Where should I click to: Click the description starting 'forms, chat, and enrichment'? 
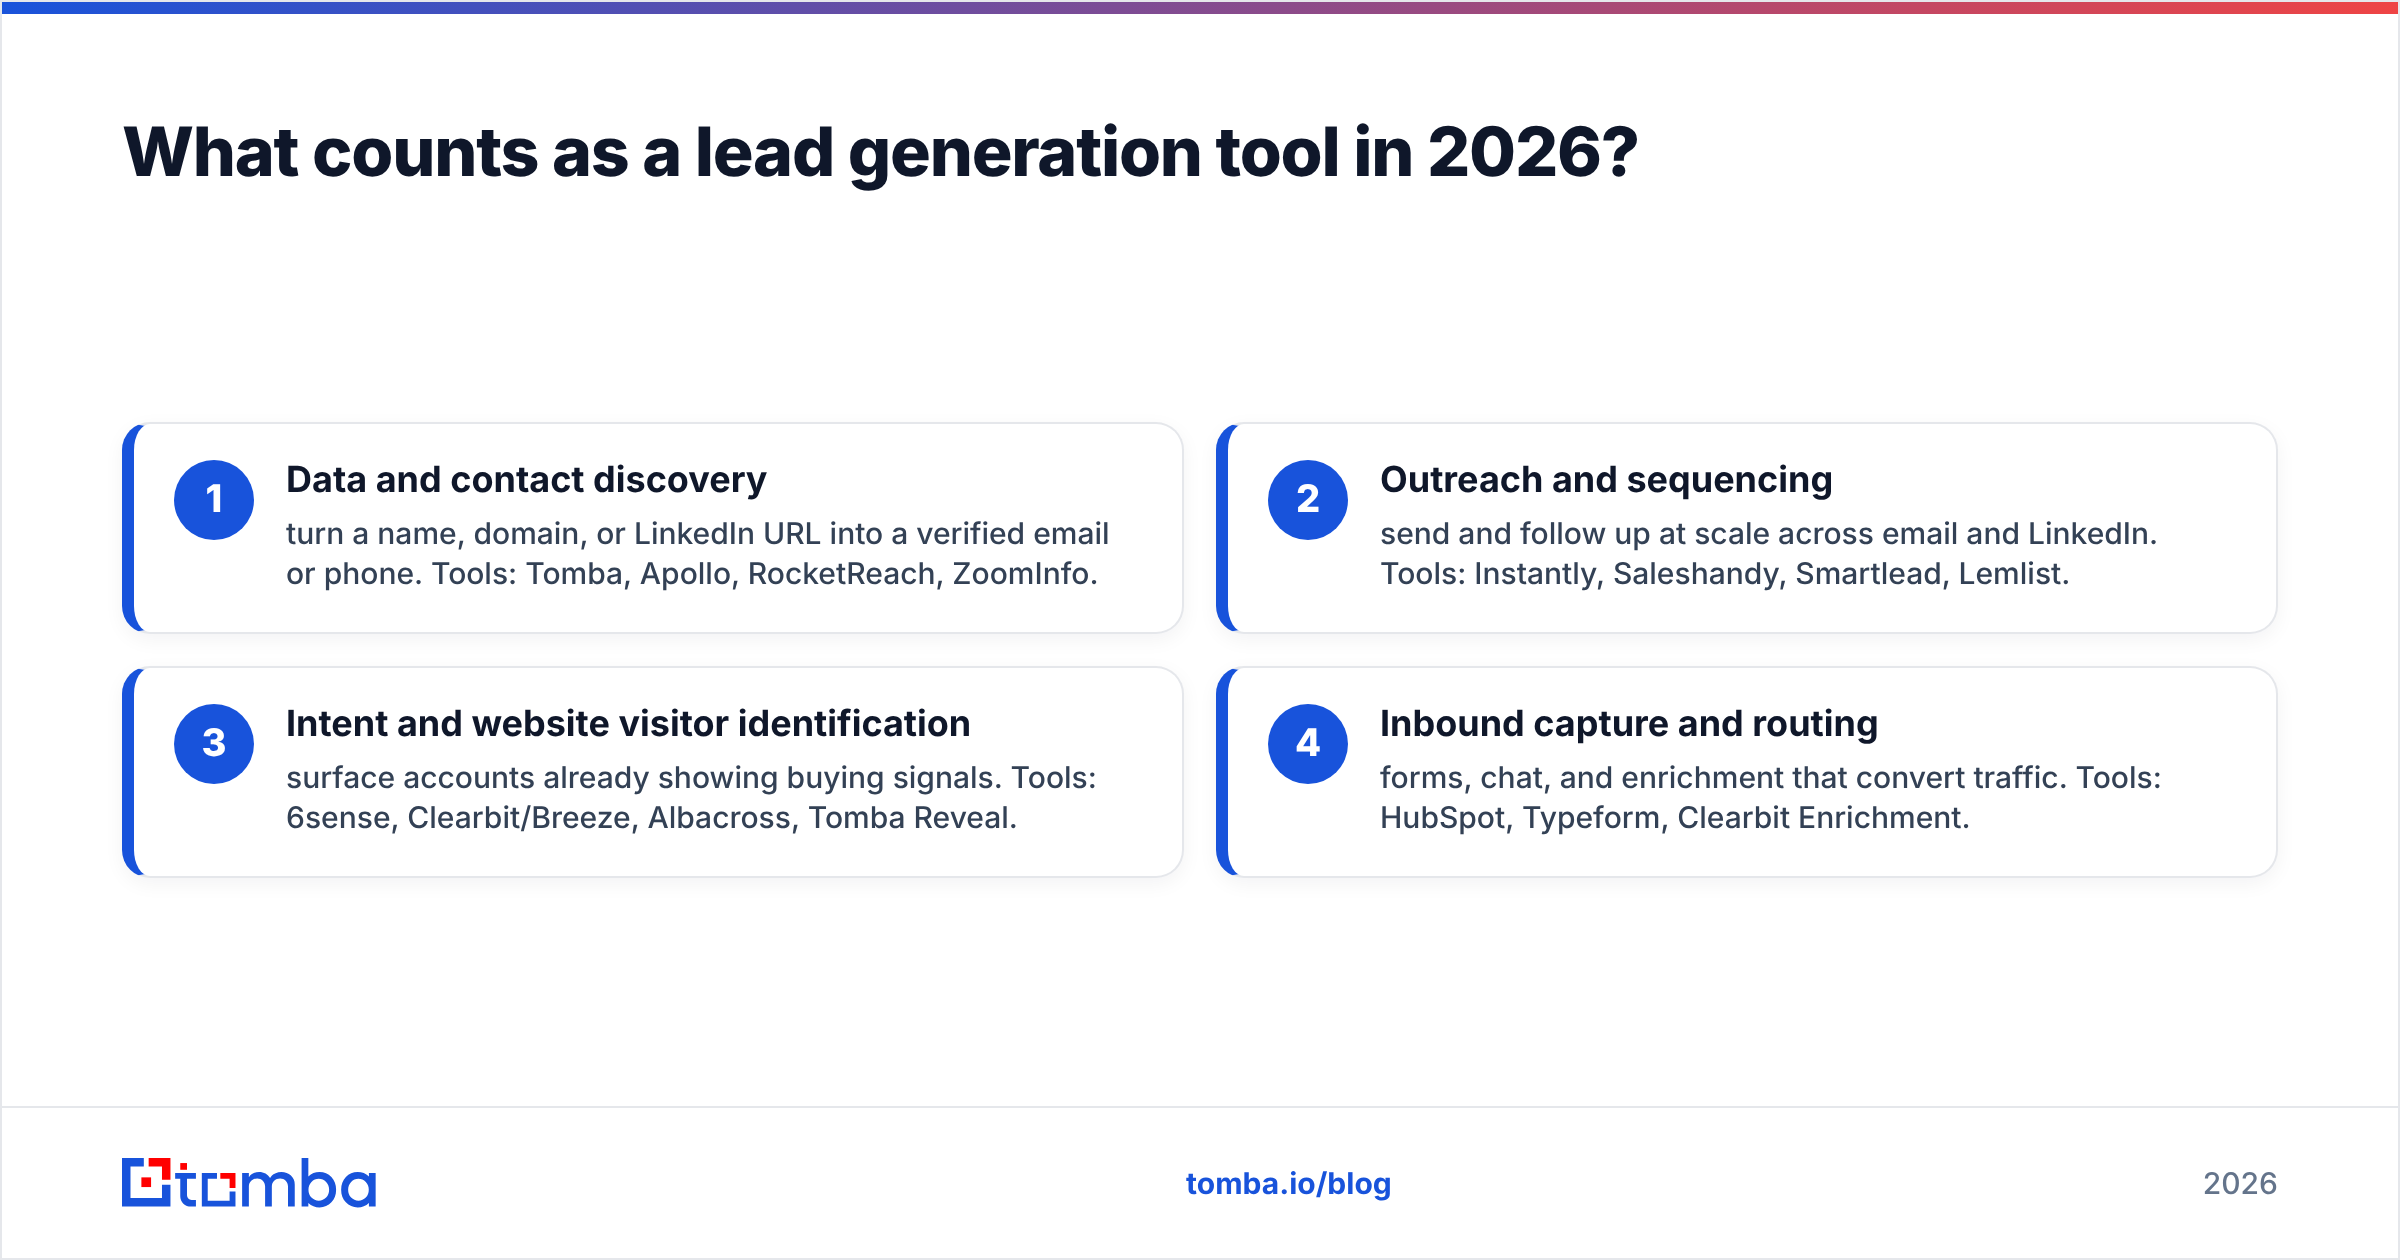(1770, 798)
